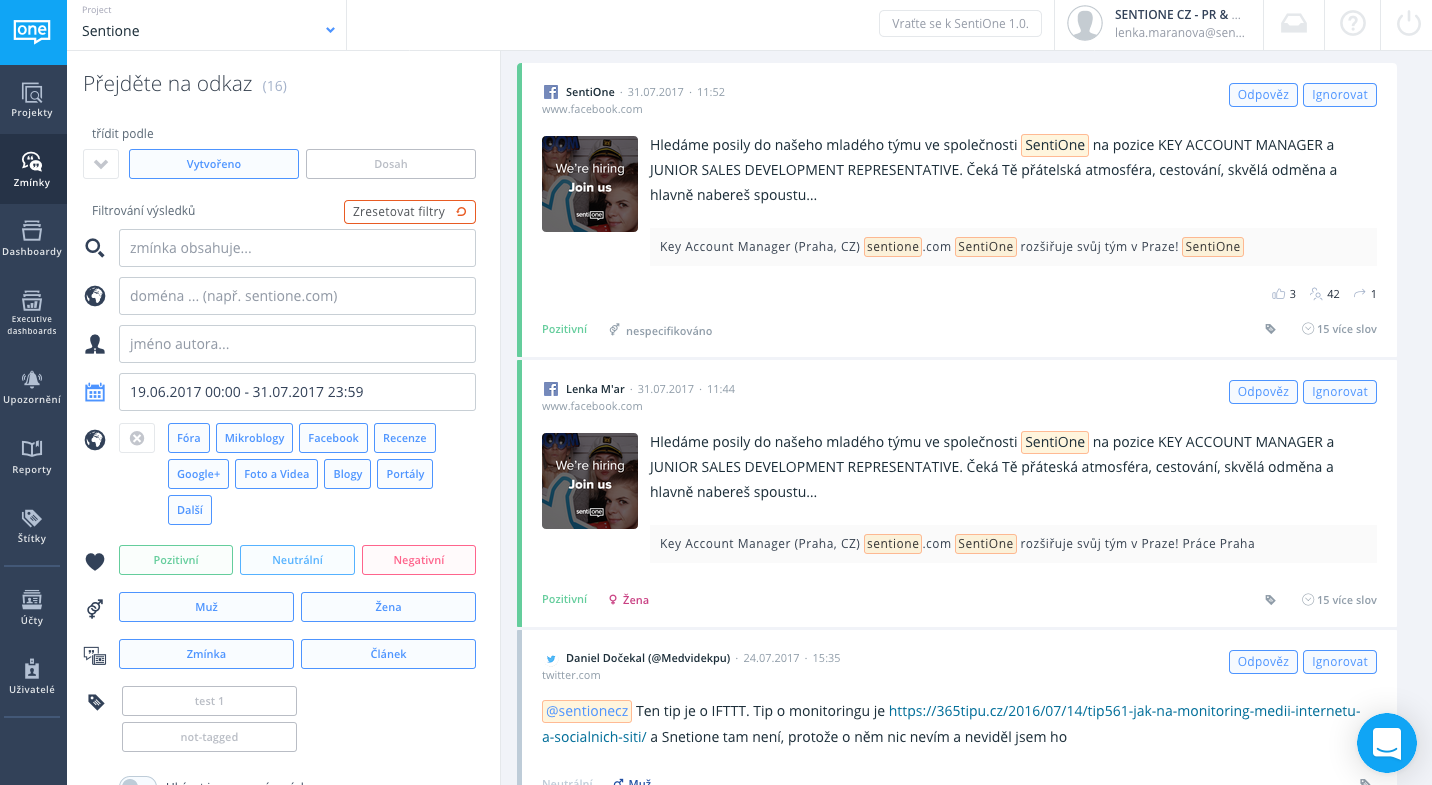Toggle the Pozitivní sentiment filter
Image resolution: width=1432 pixels, height=785 pixels.
(176, 560)
